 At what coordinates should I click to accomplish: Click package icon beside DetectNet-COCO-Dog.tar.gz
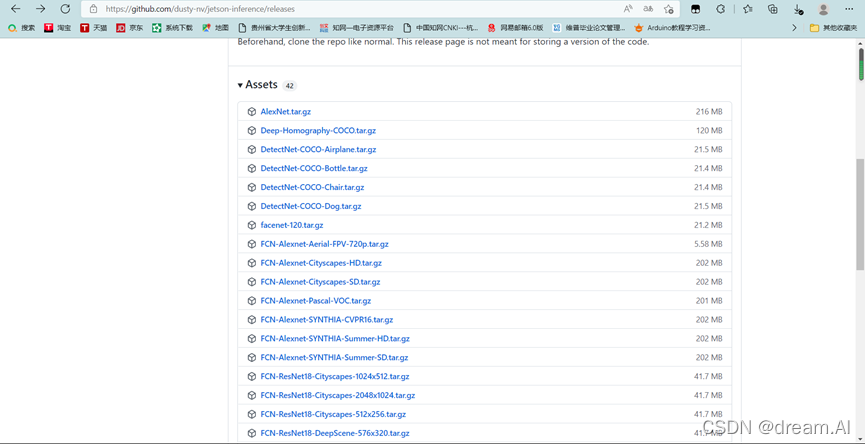pos(252,206)
